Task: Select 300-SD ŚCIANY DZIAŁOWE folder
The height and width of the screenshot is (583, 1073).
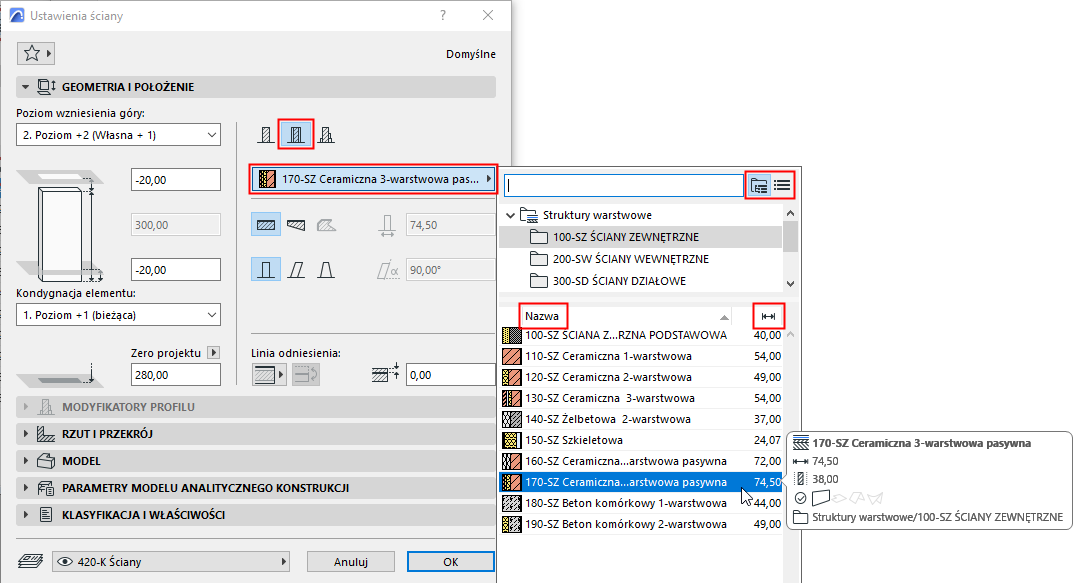Action: click(641, 281)
